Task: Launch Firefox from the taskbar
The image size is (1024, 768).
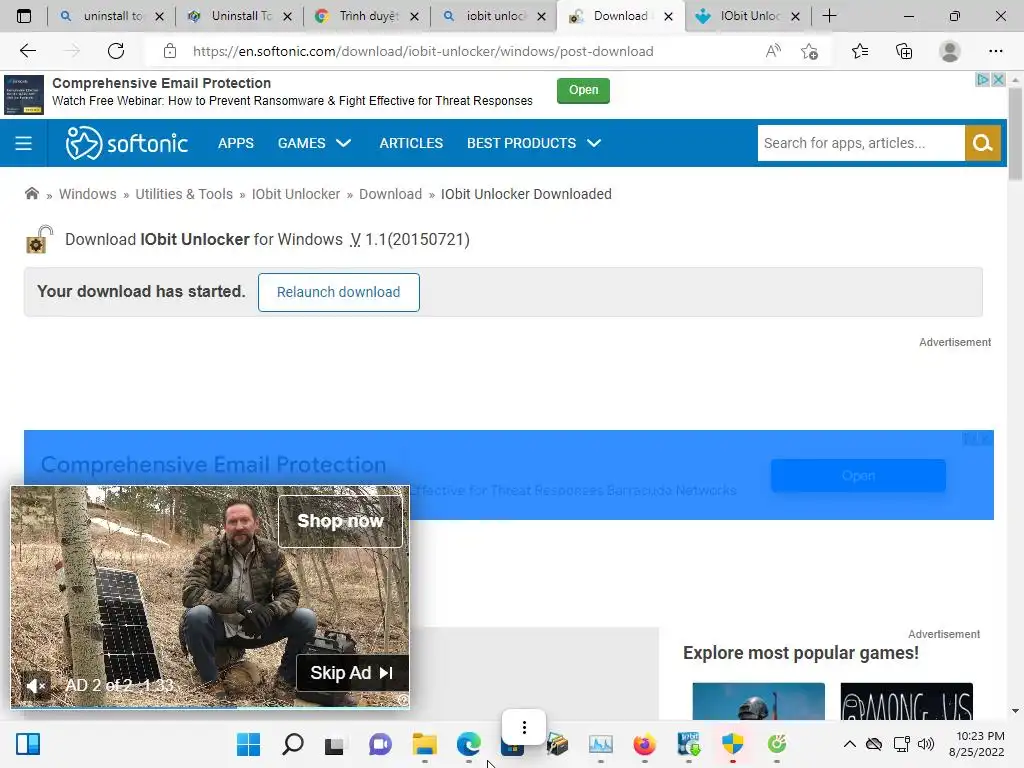Action: pyautogui.click(x=645, y=744)
